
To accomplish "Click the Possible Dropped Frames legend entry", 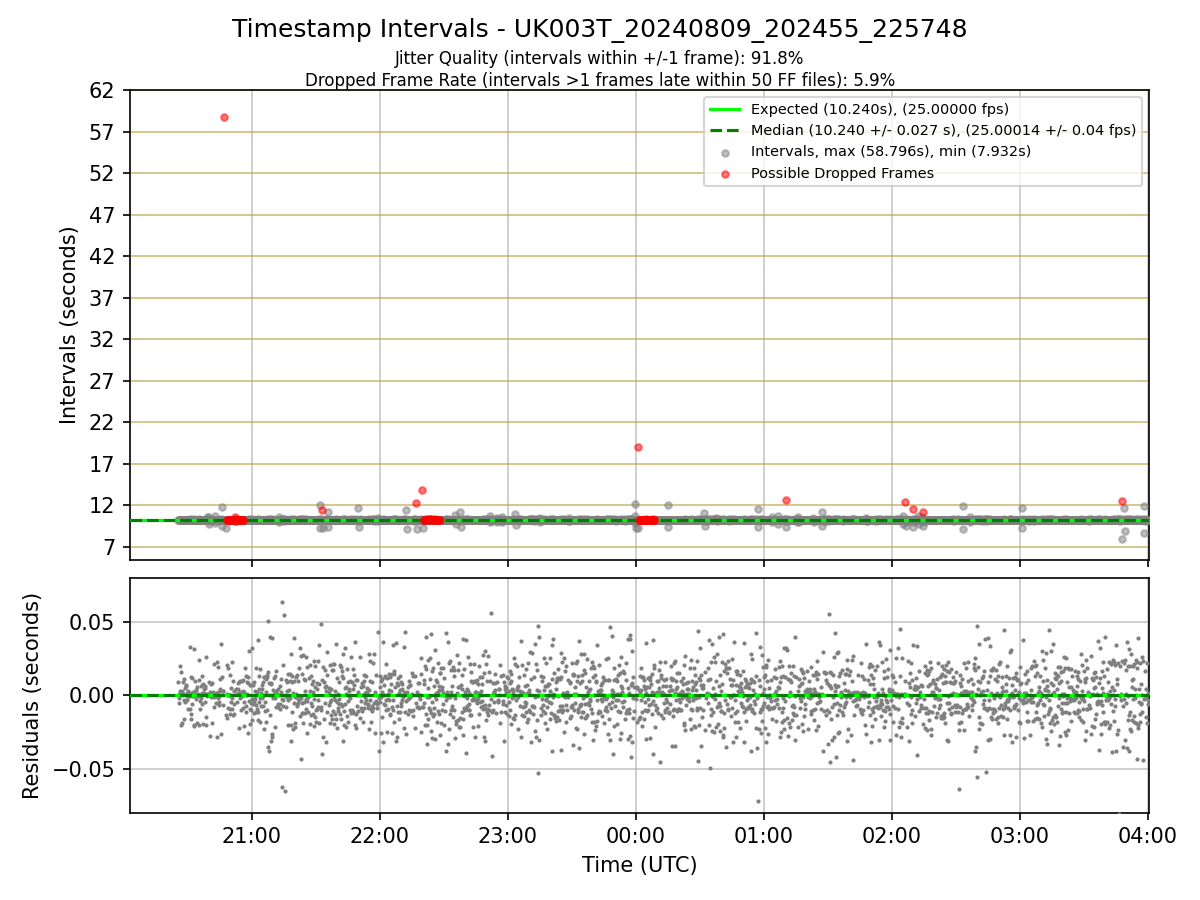I will point(842,173).
